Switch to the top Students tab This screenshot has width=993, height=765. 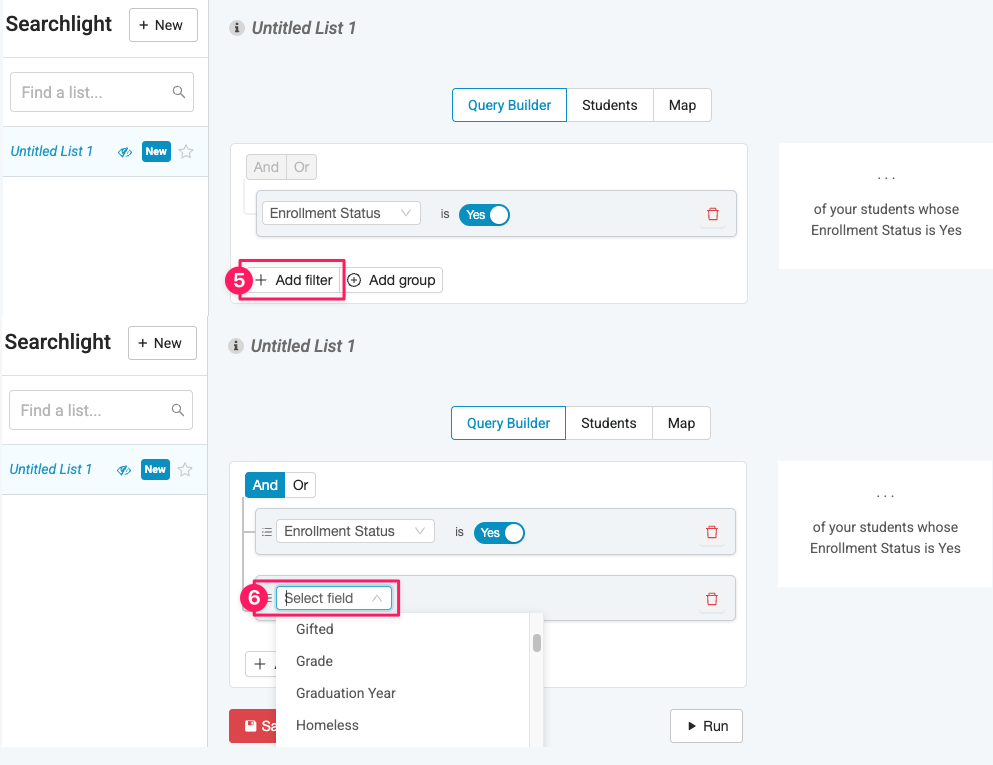[x=610, y=105]
